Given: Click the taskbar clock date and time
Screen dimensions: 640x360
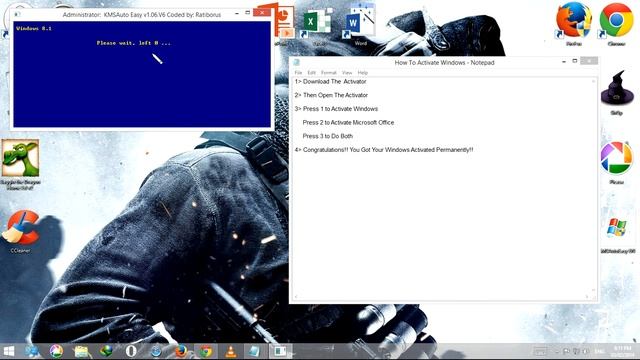Looking at the screenshot, I should pyautogui.click(x=622, y=351).
